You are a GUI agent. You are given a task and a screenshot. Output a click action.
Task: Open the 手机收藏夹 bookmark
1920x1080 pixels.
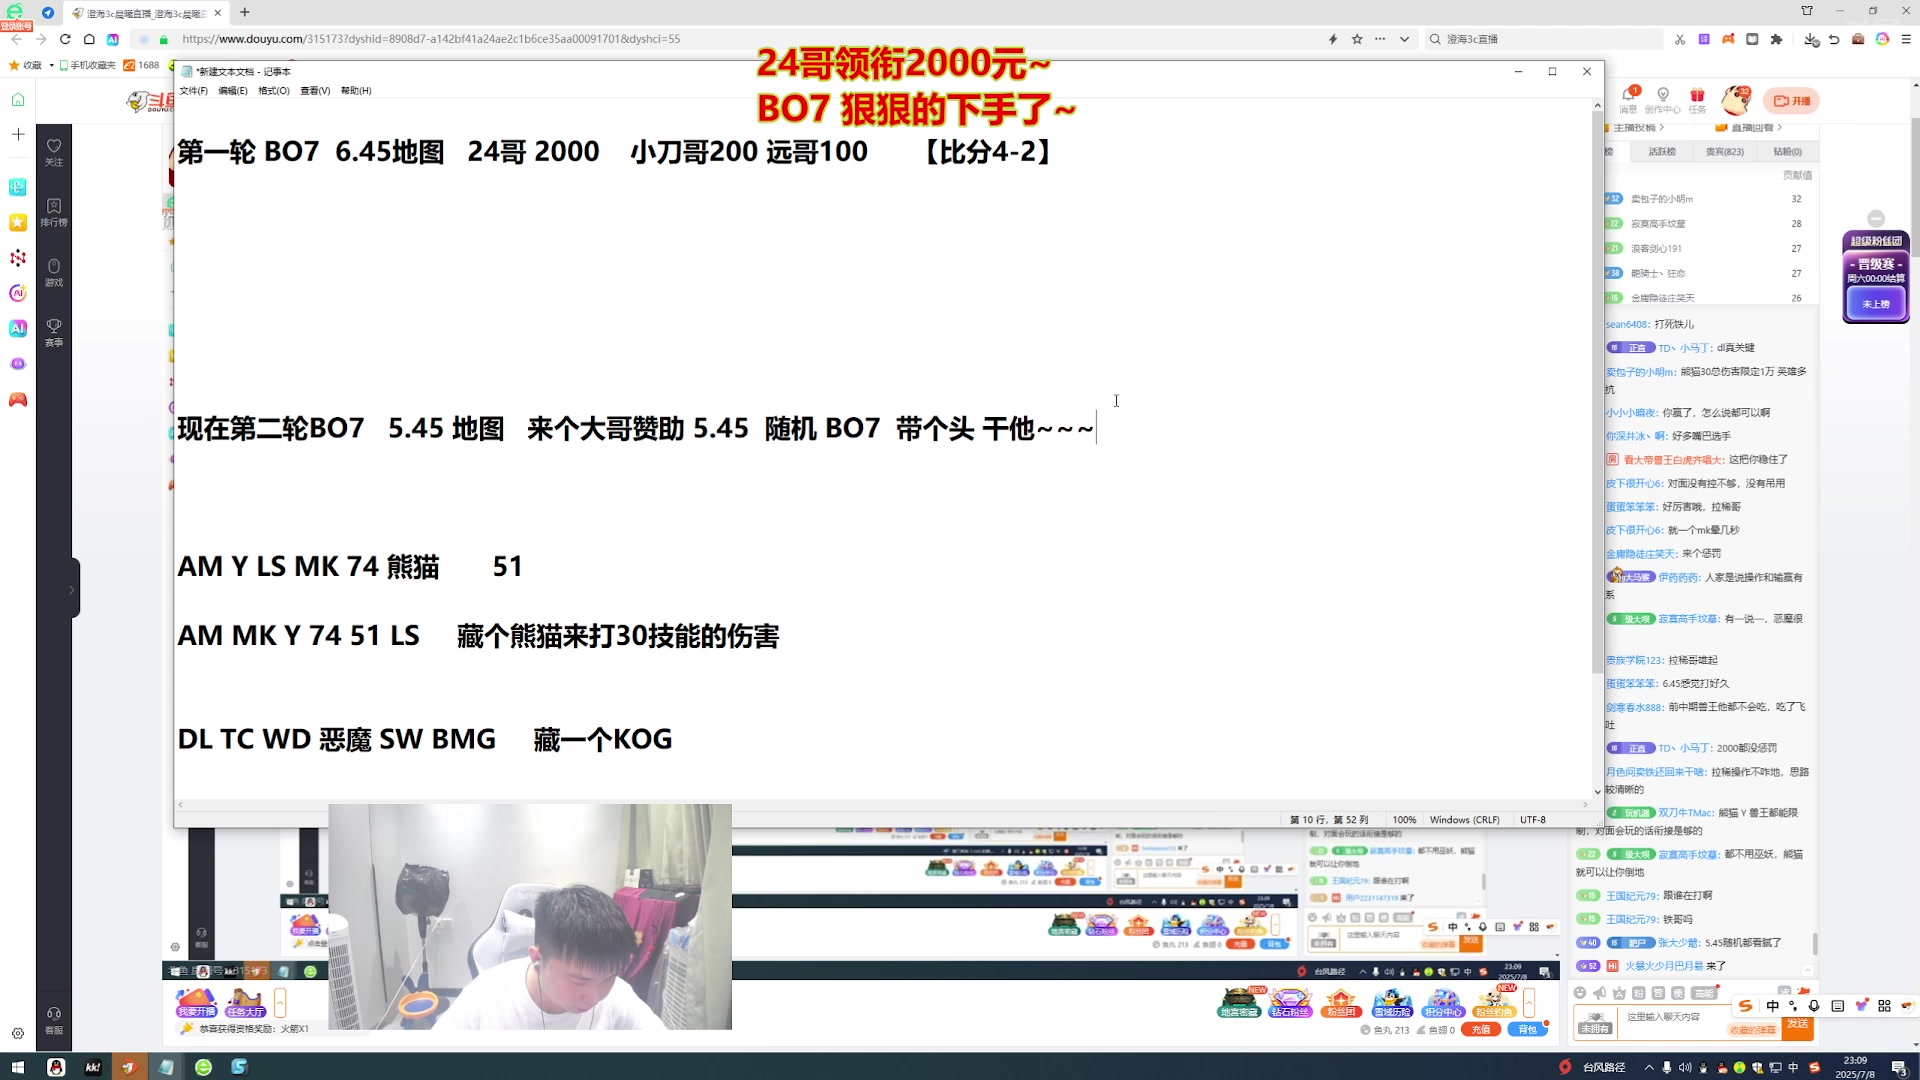click(x=88, y=65)
